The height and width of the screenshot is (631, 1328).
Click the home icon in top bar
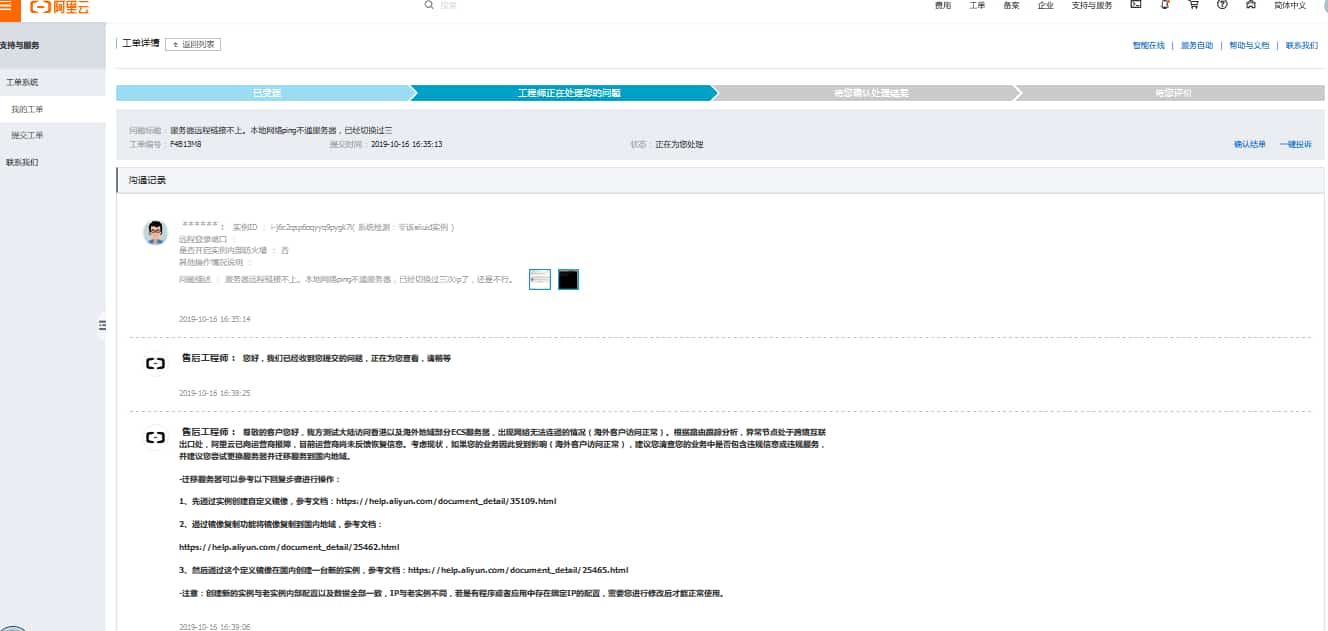click(1251, 5)
